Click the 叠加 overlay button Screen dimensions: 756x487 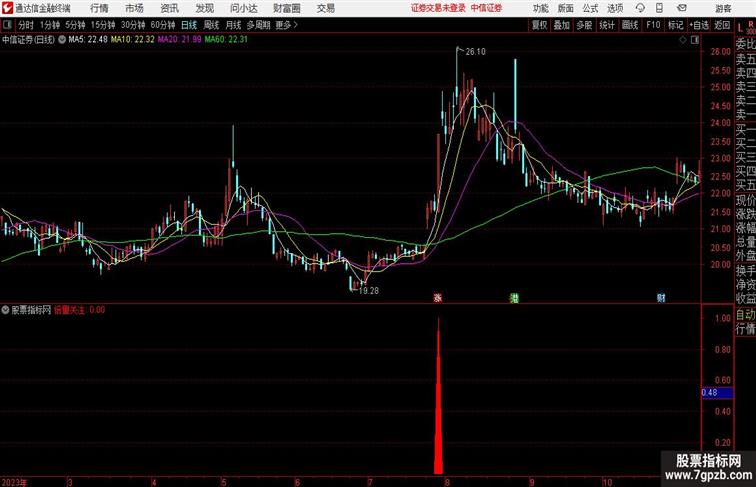(x=562, y=25)
